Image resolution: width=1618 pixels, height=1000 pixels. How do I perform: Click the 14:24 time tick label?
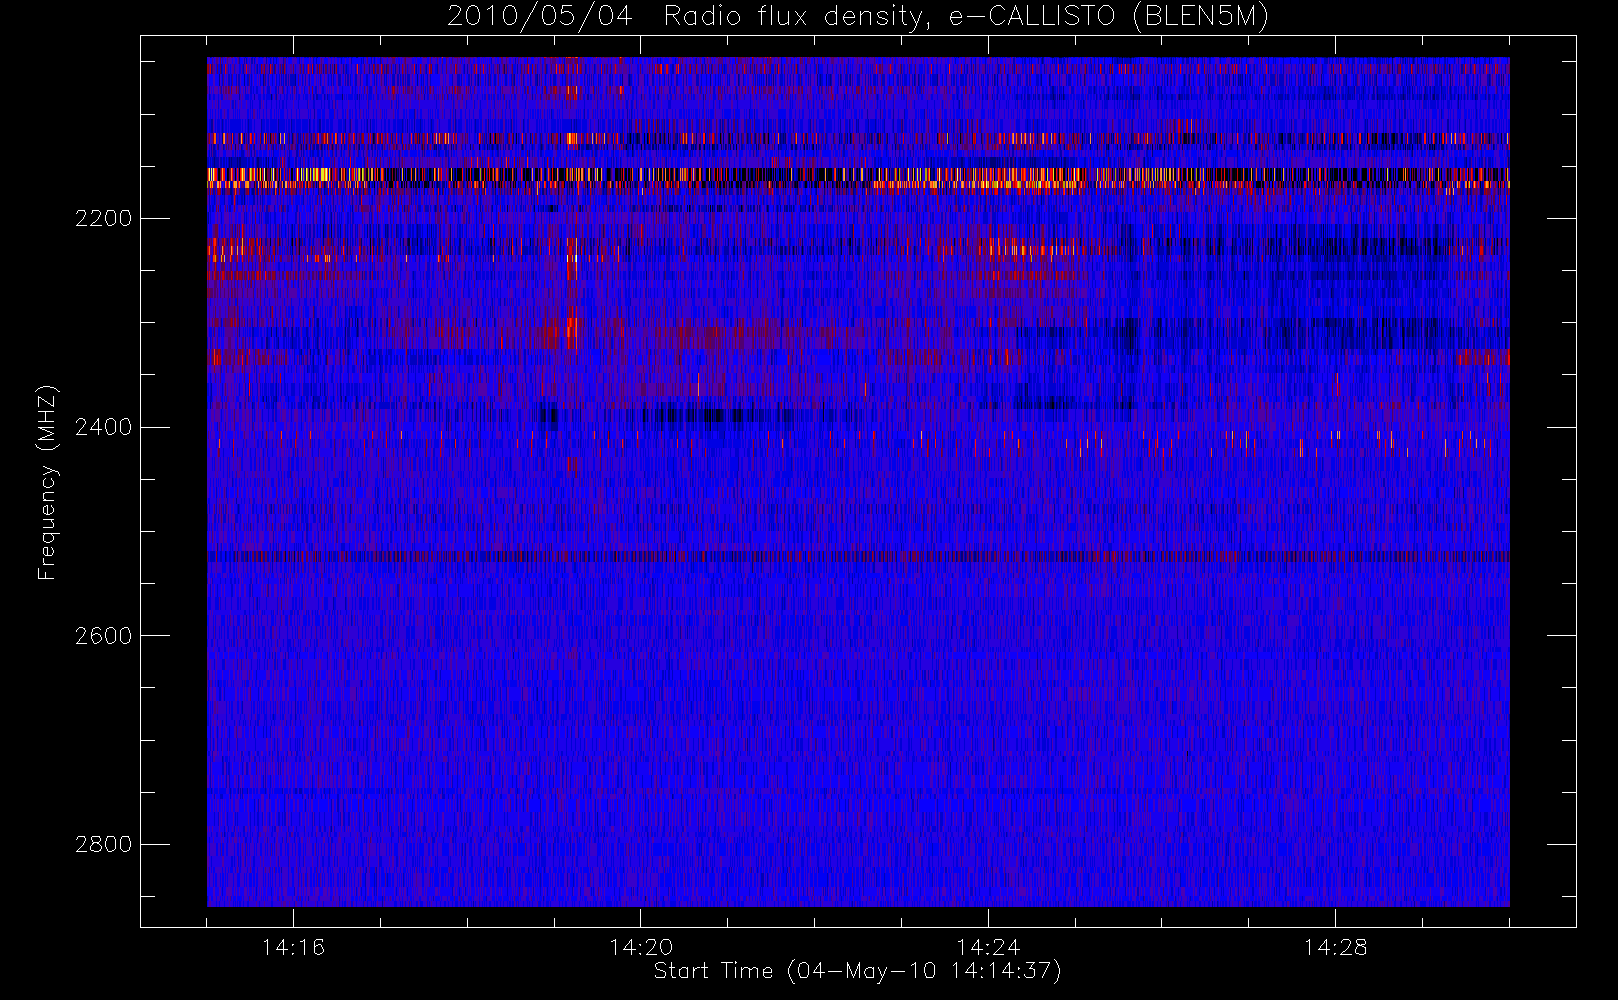pyautogui.click(x=988, y=947)
